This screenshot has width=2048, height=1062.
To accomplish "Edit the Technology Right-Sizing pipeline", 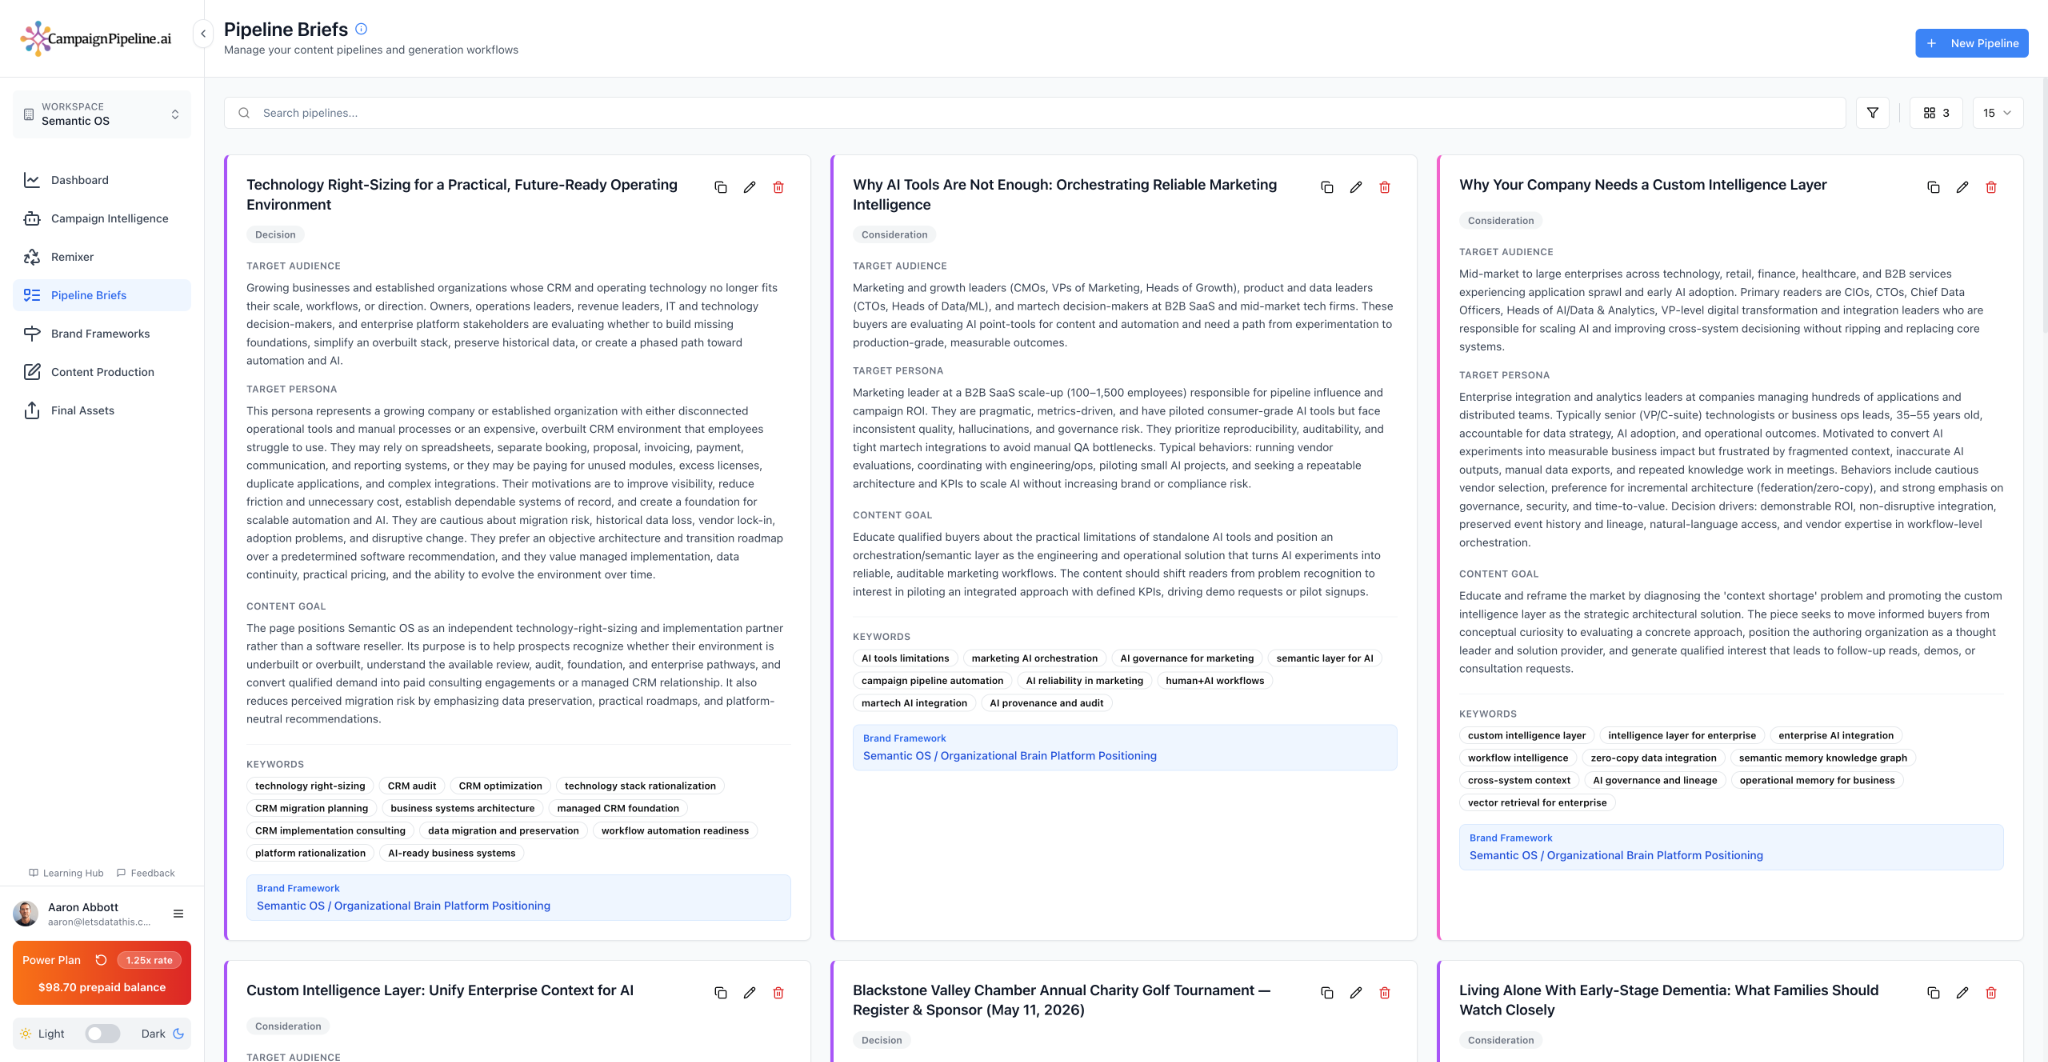I will tap(749, 187).
